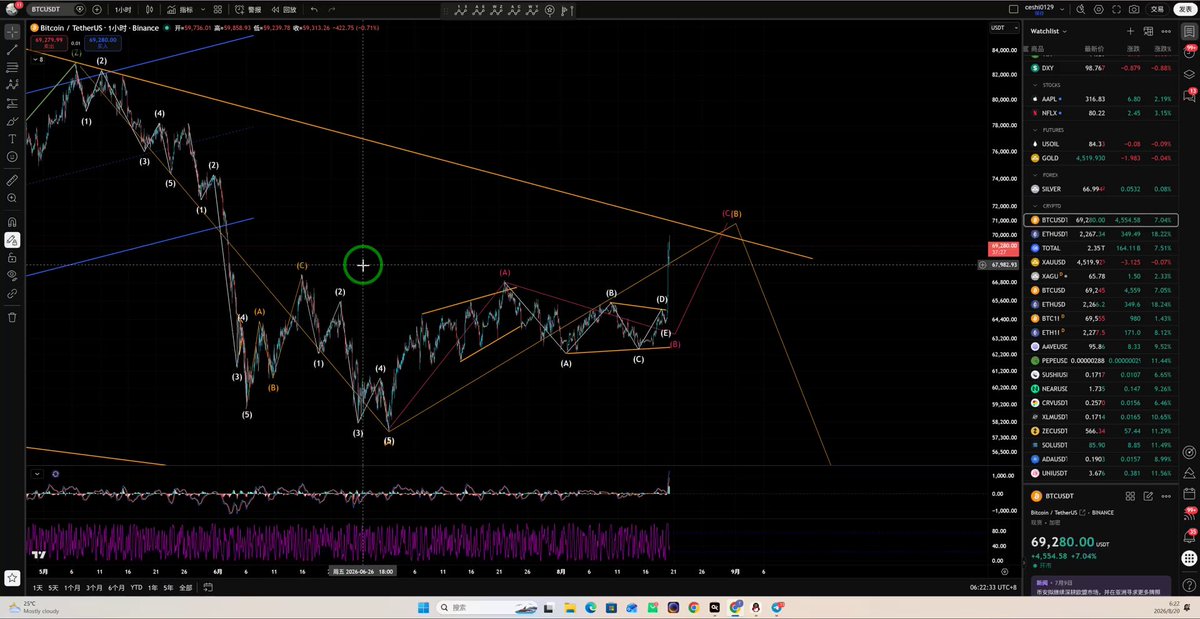
Task: Select the GOLD row in Watchlist
Action: [1102, 158]
